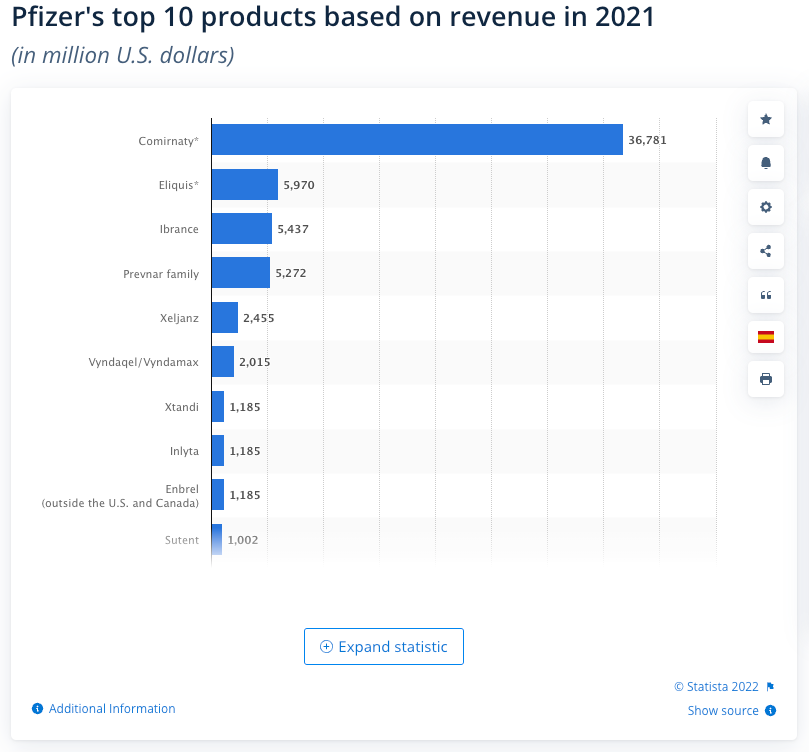Screen dimensions: 809x752
Task: Click the value label 2,015
Action: [254, 362]
